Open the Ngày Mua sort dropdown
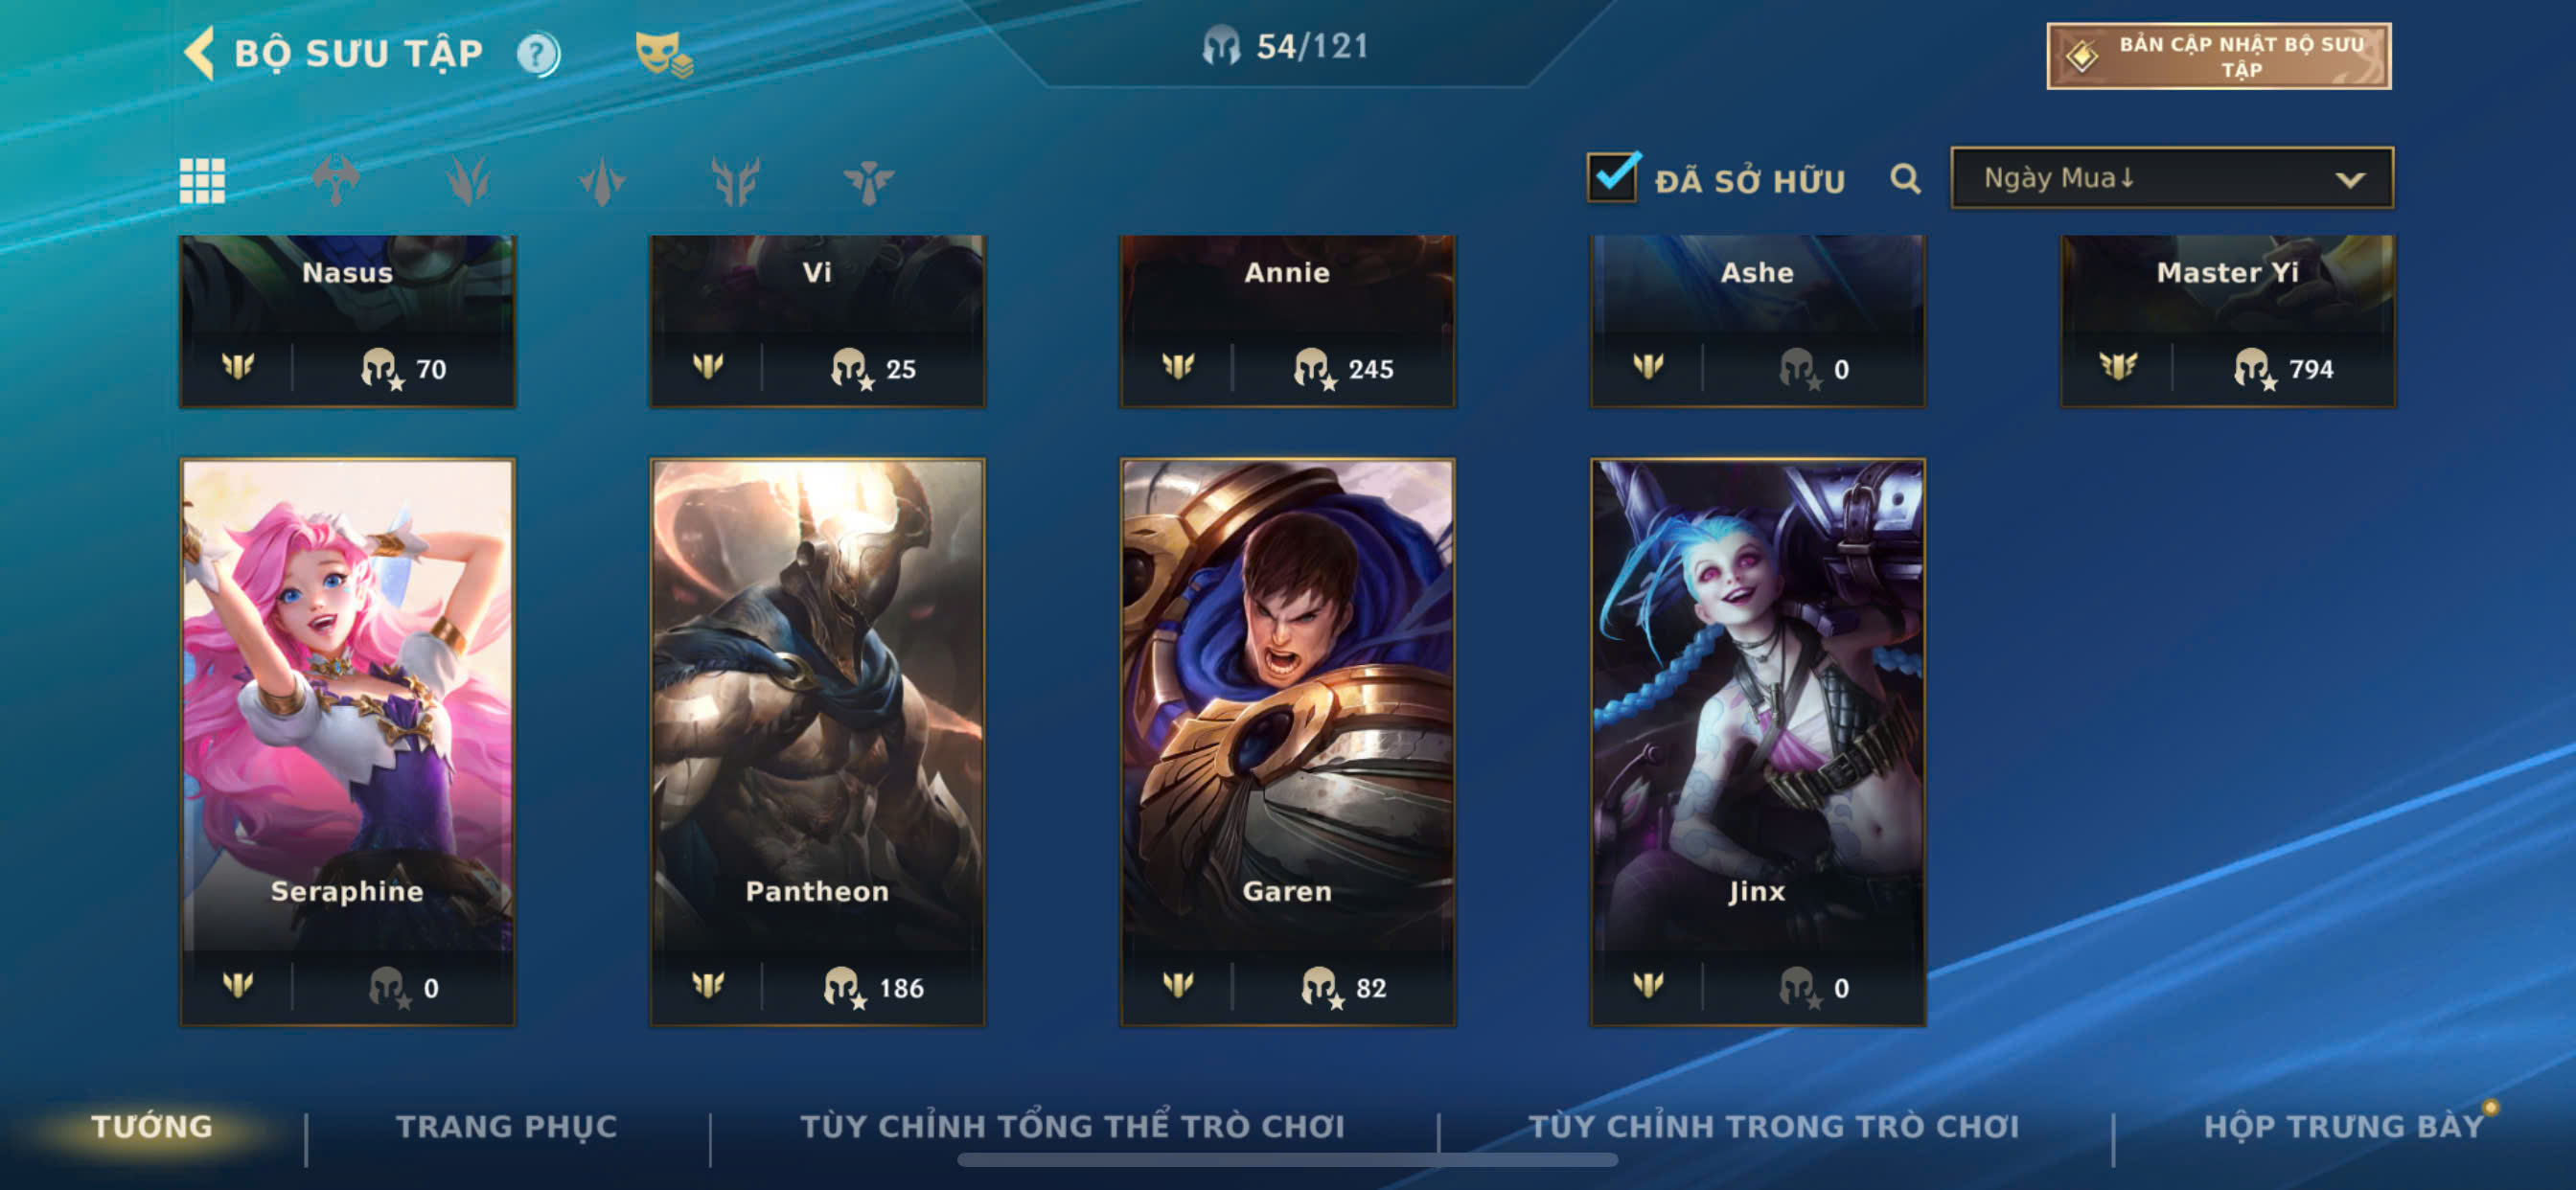 pyautogui.click(x=2172, y=178)
